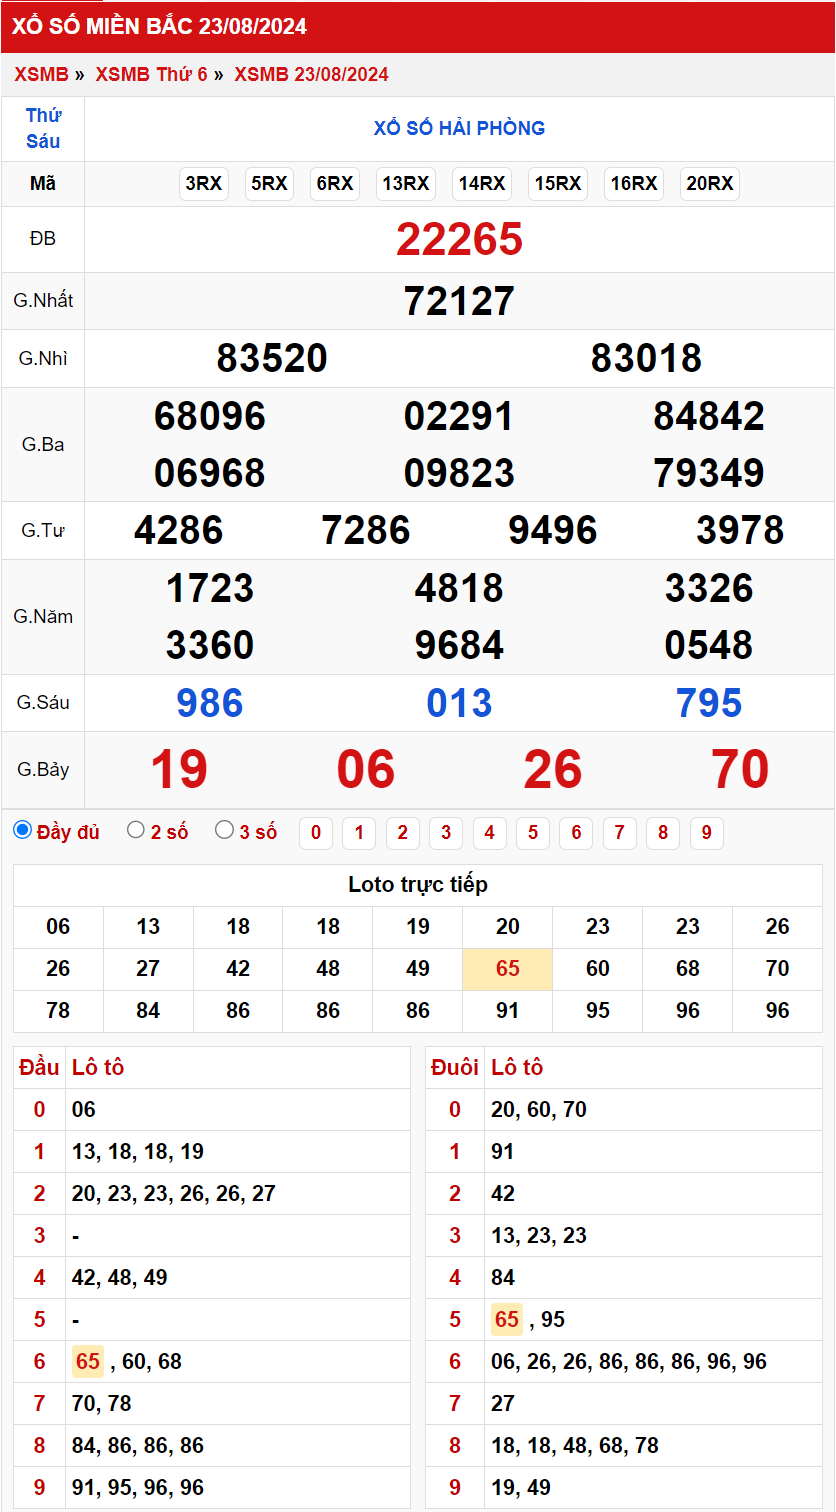Select digit filter button 7
The width and height of the screenshot is (836, 1512).
620,833
